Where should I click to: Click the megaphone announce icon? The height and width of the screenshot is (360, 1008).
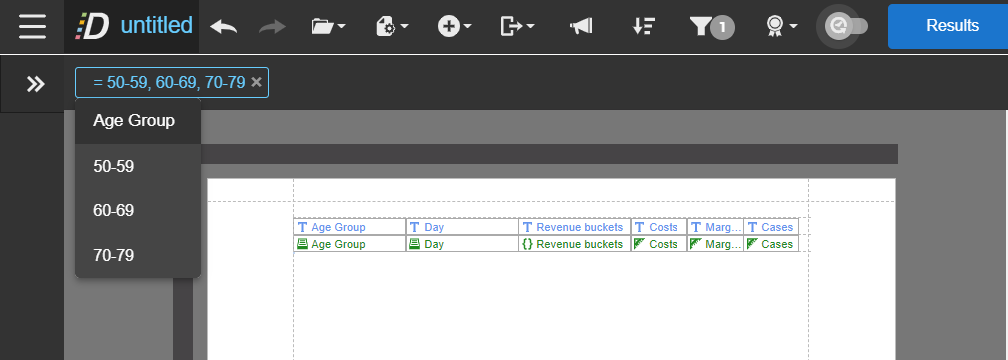[581, 26]
